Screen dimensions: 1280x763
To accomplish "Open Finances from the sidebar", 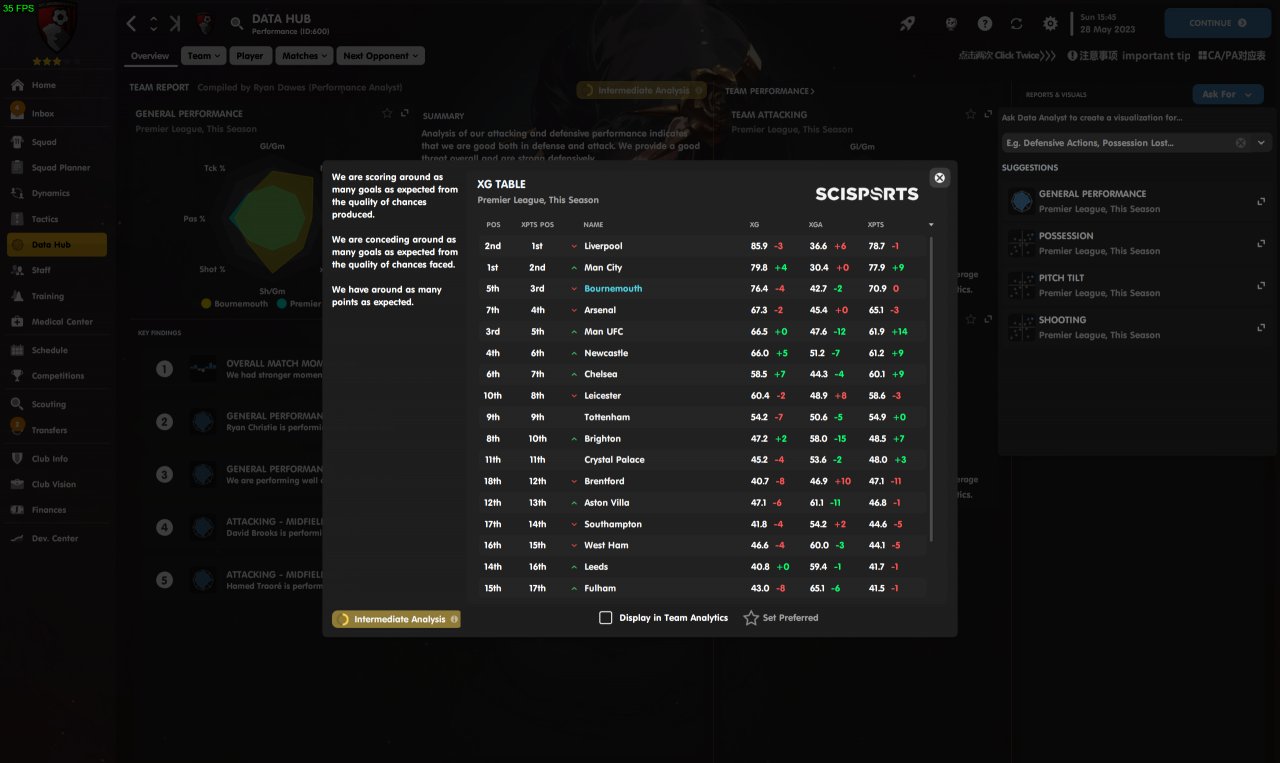I will pyautogui.click(x=49, y=510).
